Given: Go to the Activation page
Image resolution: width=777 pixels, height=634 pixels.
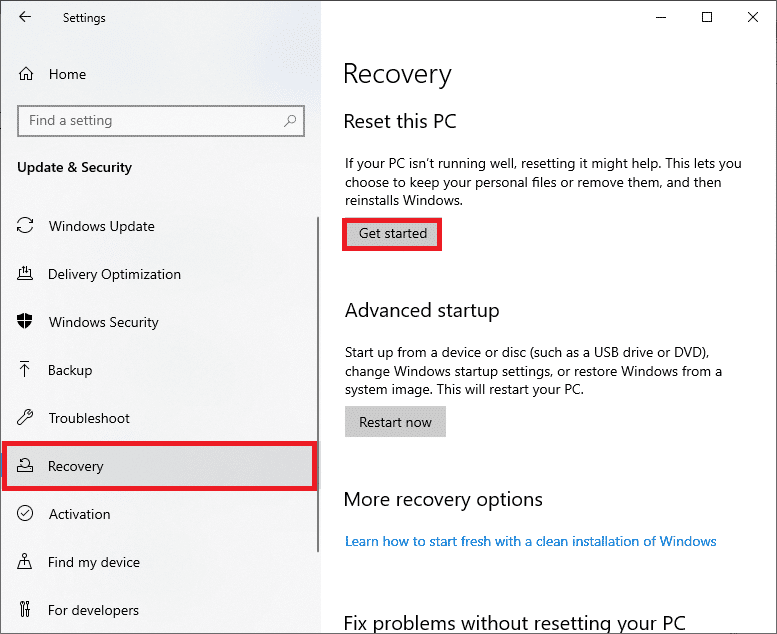Looking at the screenshot, I should [79, 514].
